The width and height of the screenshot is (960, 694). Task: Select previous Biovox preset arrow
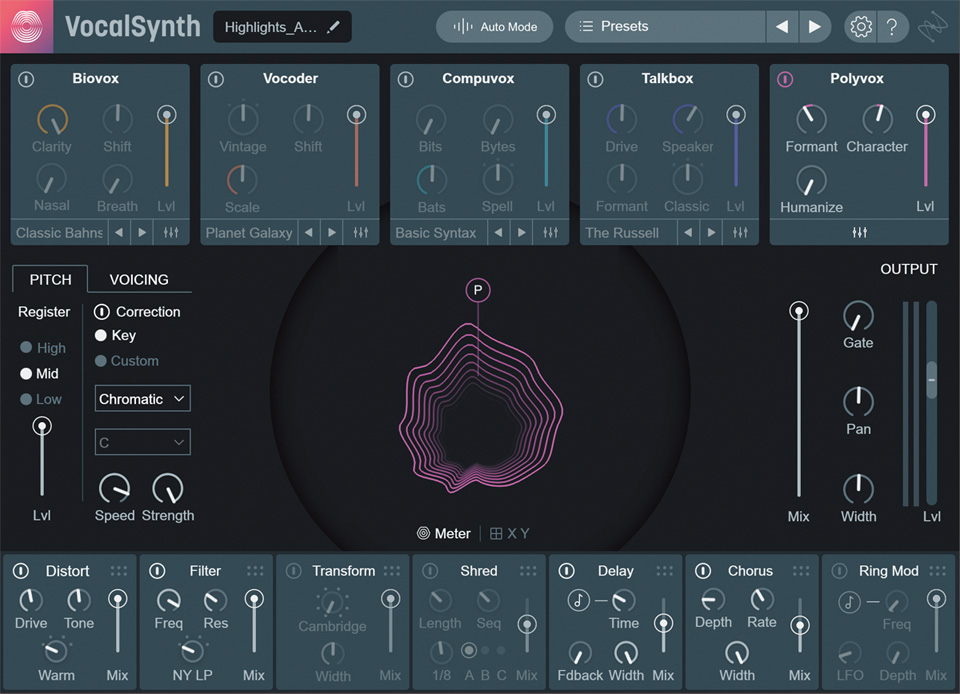(x=119, y=233)
